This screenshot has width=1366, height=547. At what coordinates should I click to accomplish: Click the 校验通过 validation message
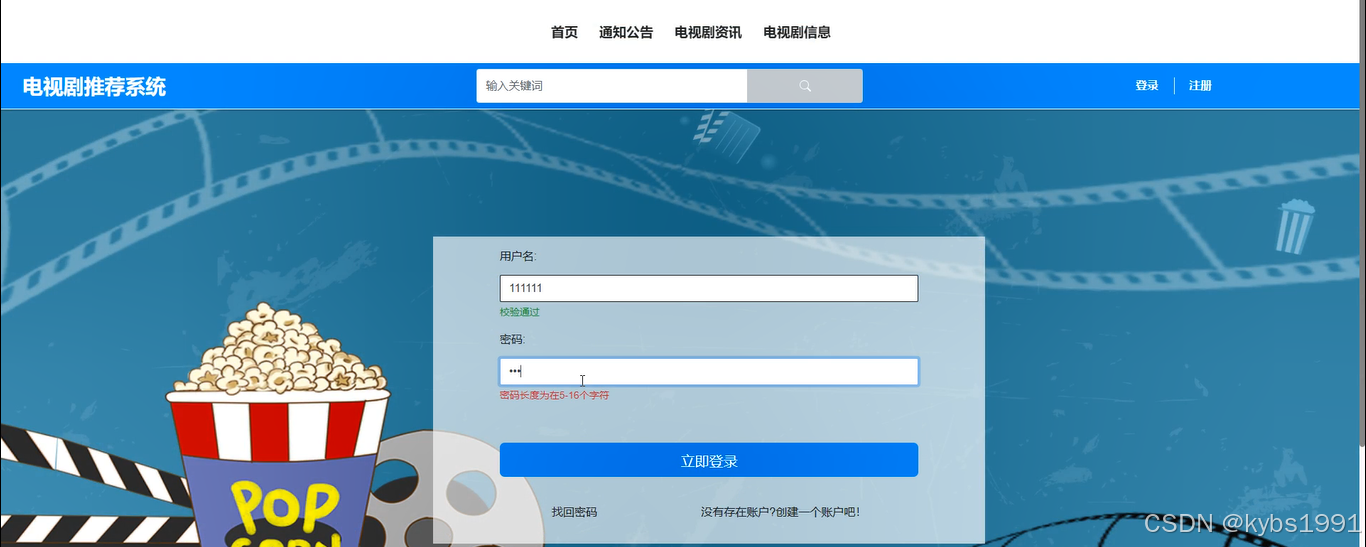pyautogui.click(x=520, y=312)
